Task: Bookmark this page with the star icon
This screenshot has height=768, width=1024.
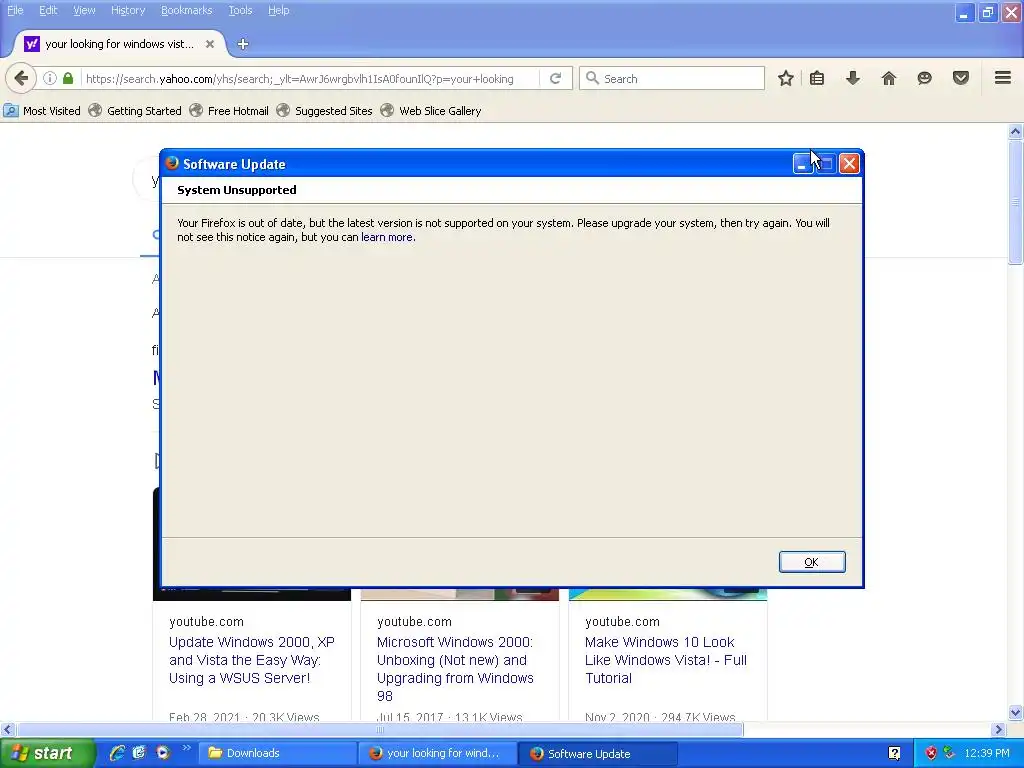Action: [786, 78]
